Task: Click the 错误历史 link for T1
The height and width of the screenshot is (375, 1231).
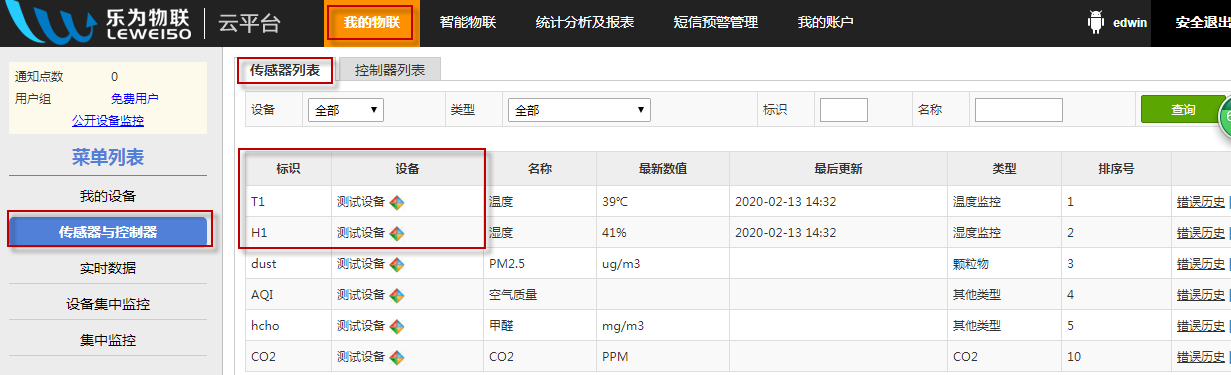Action: click(x=1201, y=202)
